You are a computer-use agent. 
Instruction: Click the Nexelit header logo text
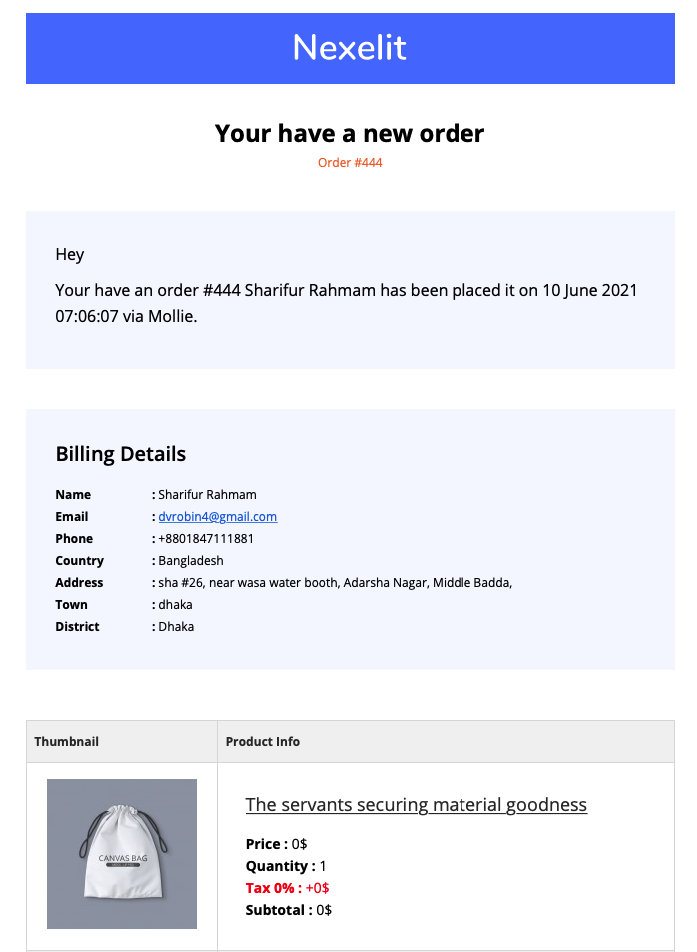pos(350,47)
